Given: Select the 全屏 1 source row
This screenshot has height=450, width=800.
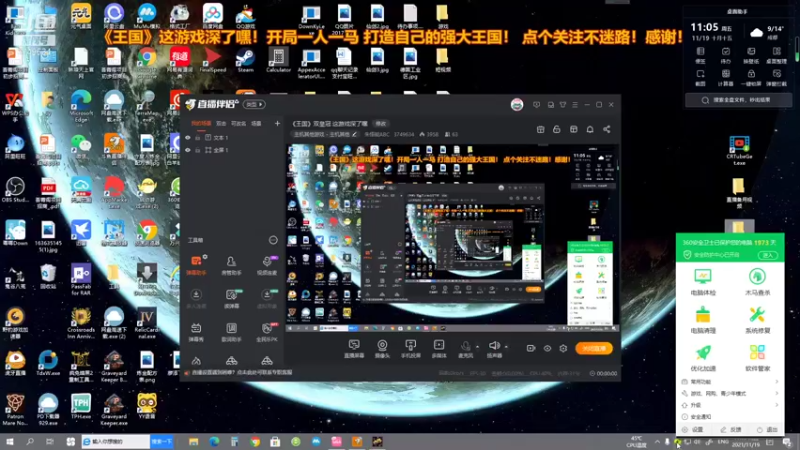Looking at the screenshot, I should click(232, 150).
